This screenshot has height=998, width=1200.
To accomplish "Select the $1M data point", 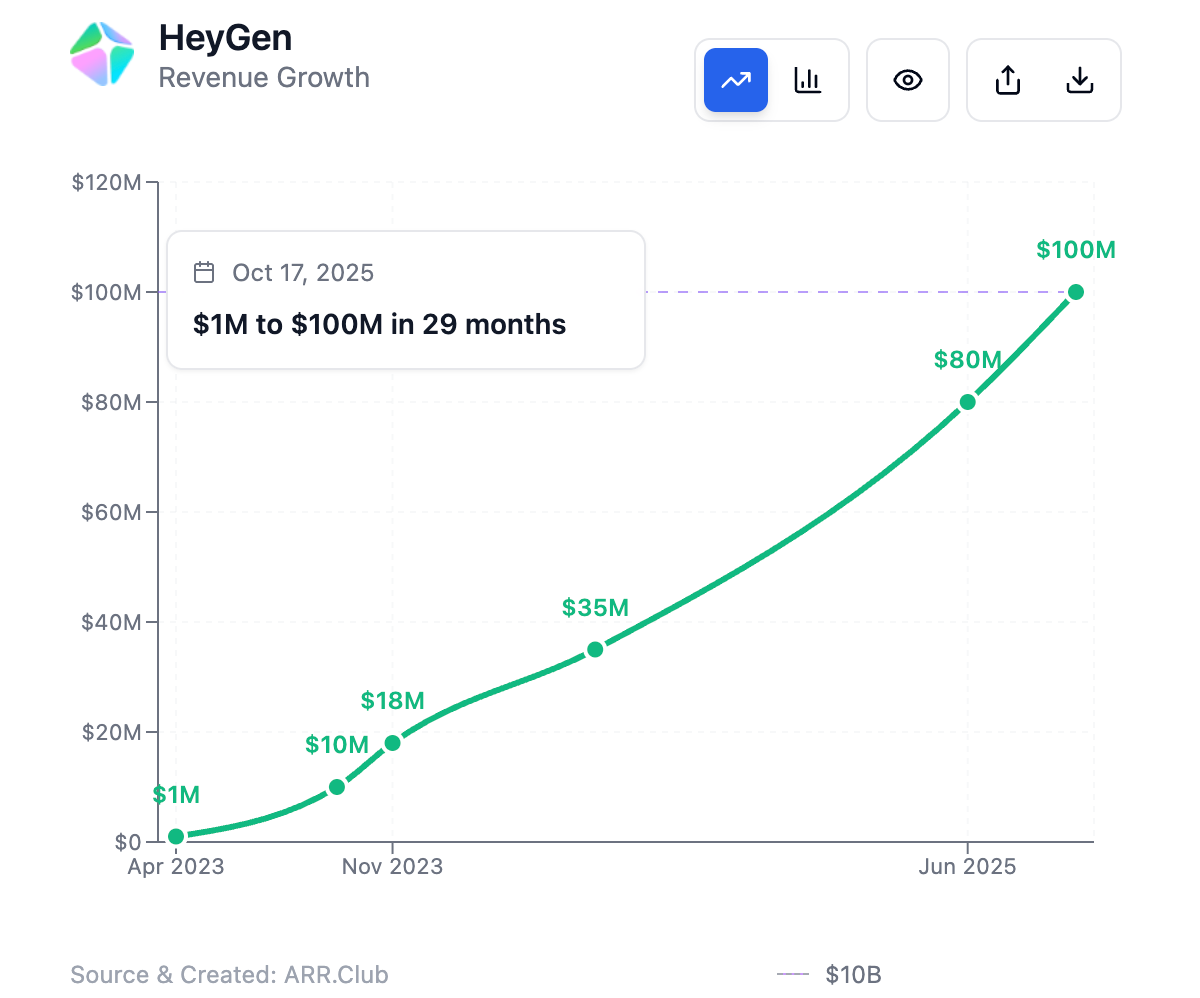I will pyautogui.click(x=176, y=836).
